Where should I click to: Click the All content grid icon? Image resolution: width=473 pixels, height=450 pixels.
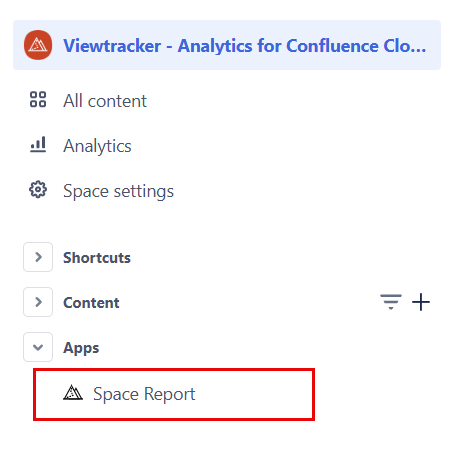tap(38, 100)
